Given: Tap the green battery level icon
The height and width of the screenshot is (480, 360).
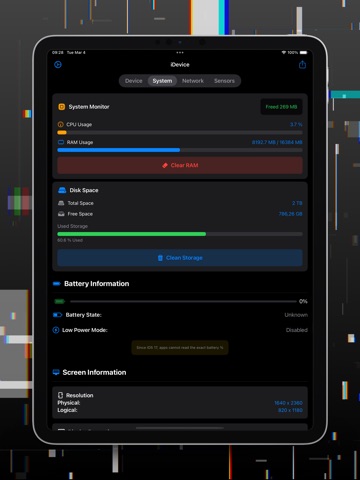Looking at the screenshot, I should click(x=59, y=301).
